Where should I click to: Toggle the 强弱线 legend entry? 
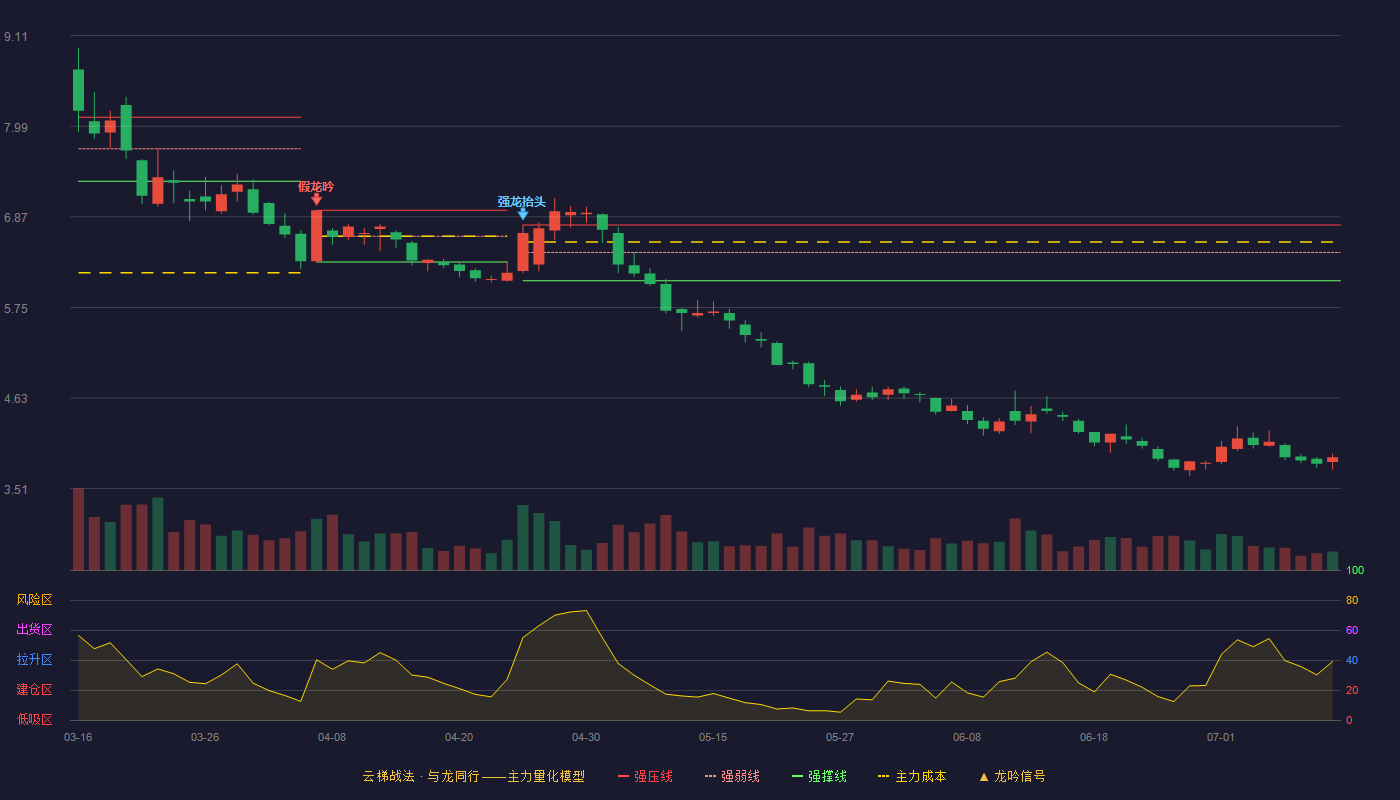pyautogui.click(x=732, y=776)
